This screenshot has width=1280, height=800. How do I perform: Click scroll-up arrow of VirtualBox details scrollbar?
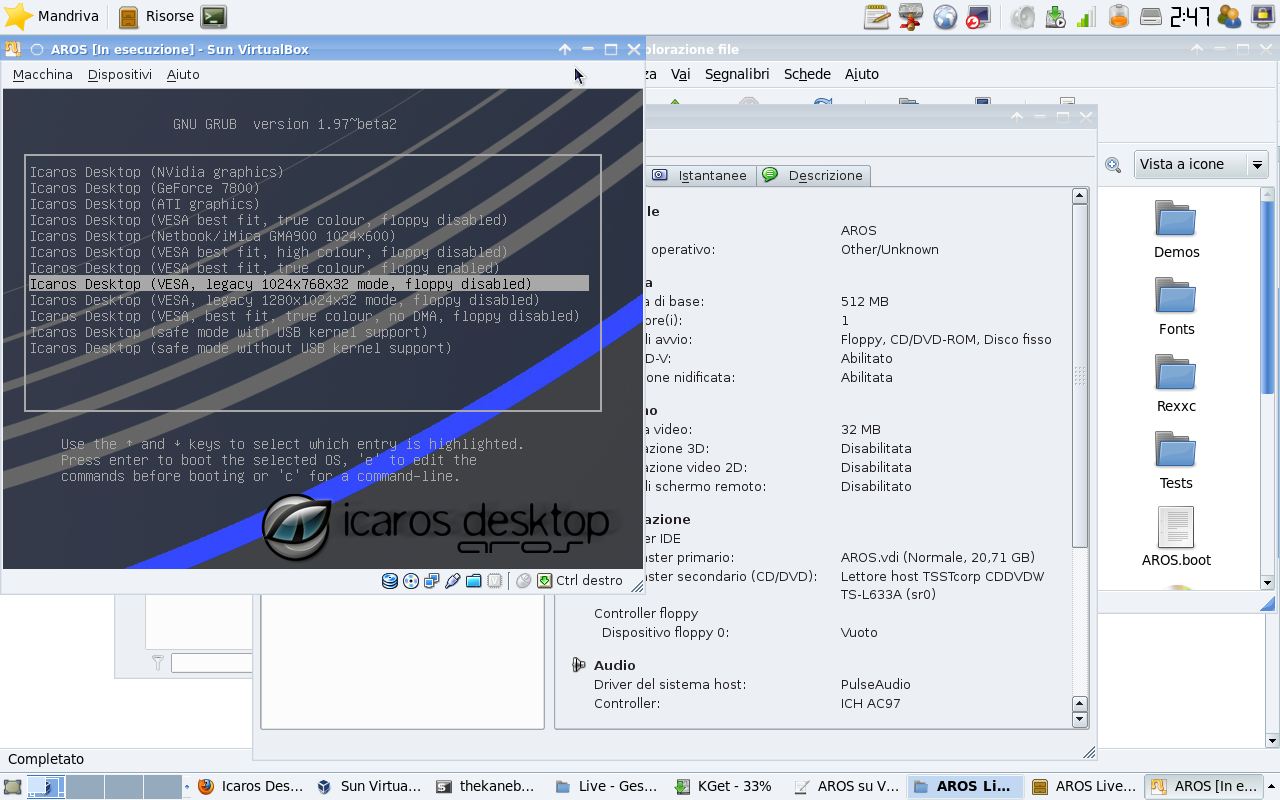[1080, 197]
